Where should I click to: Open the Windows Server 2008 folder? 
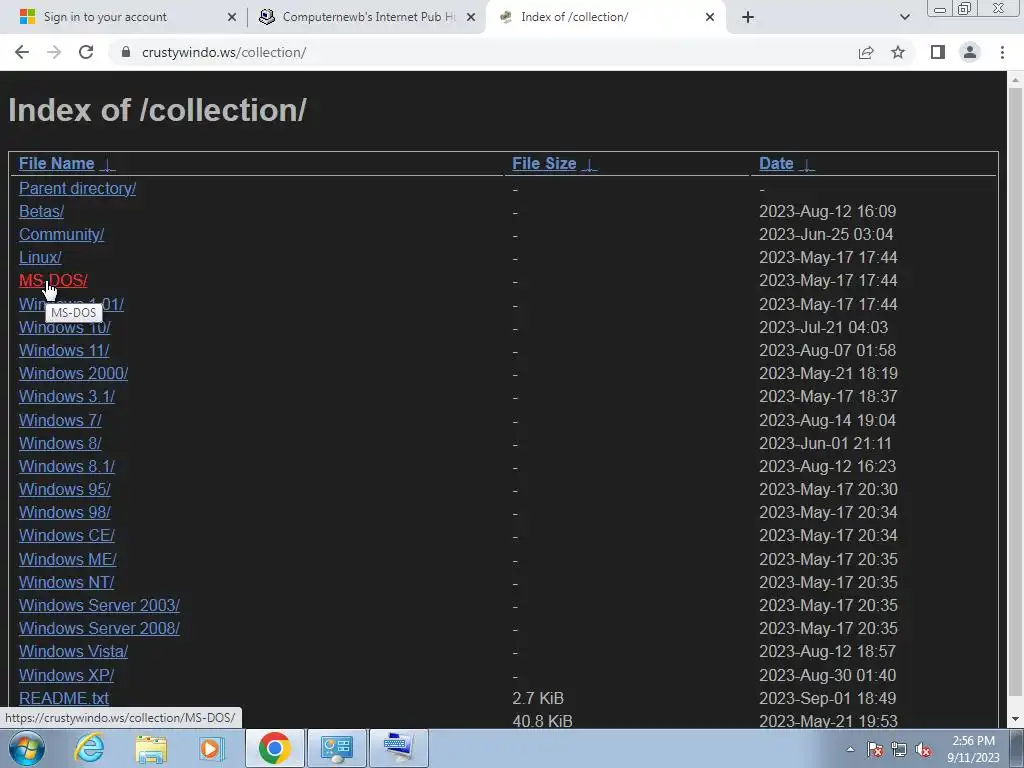point(99,628)
